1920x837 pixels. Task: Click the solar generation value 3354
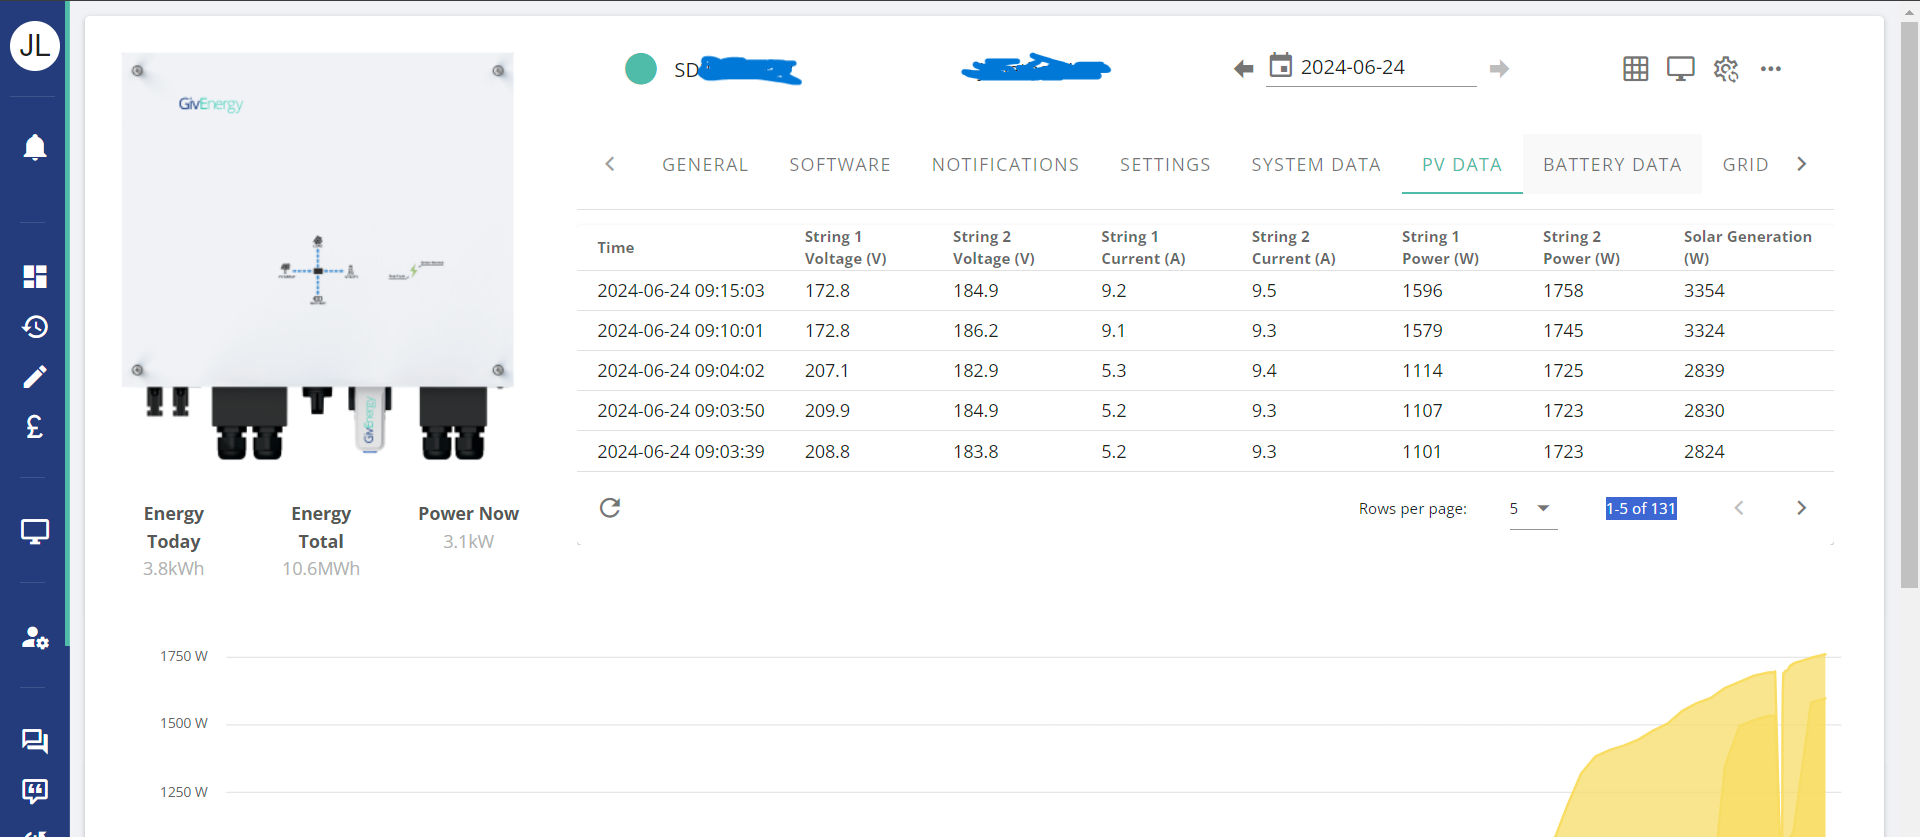[1704, 291]
